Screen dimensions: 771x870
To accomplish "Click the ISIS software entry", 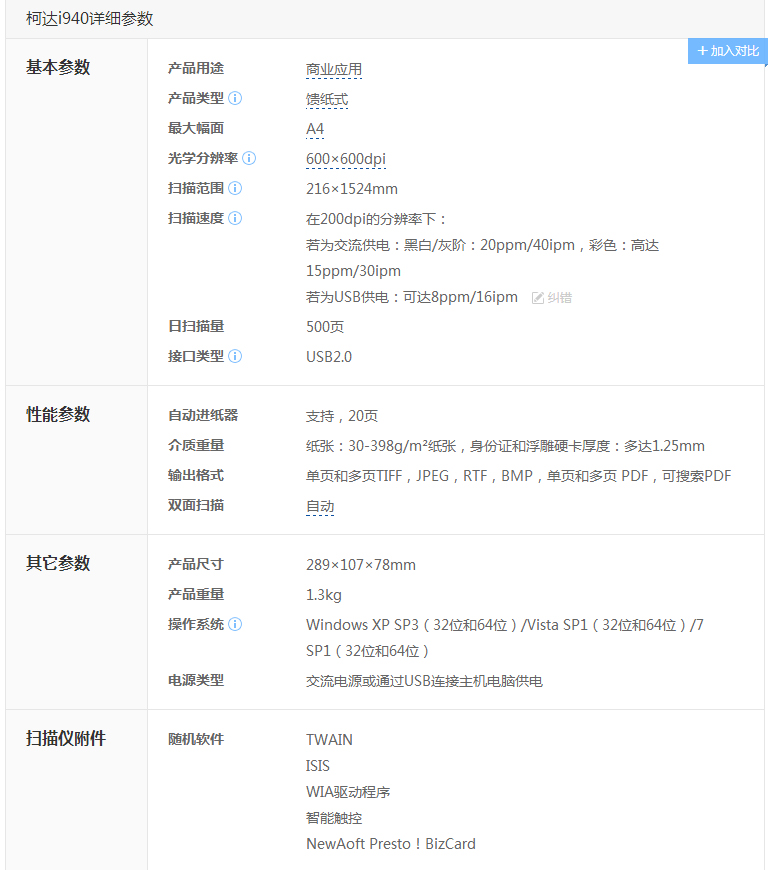I will tap(318, 766).
